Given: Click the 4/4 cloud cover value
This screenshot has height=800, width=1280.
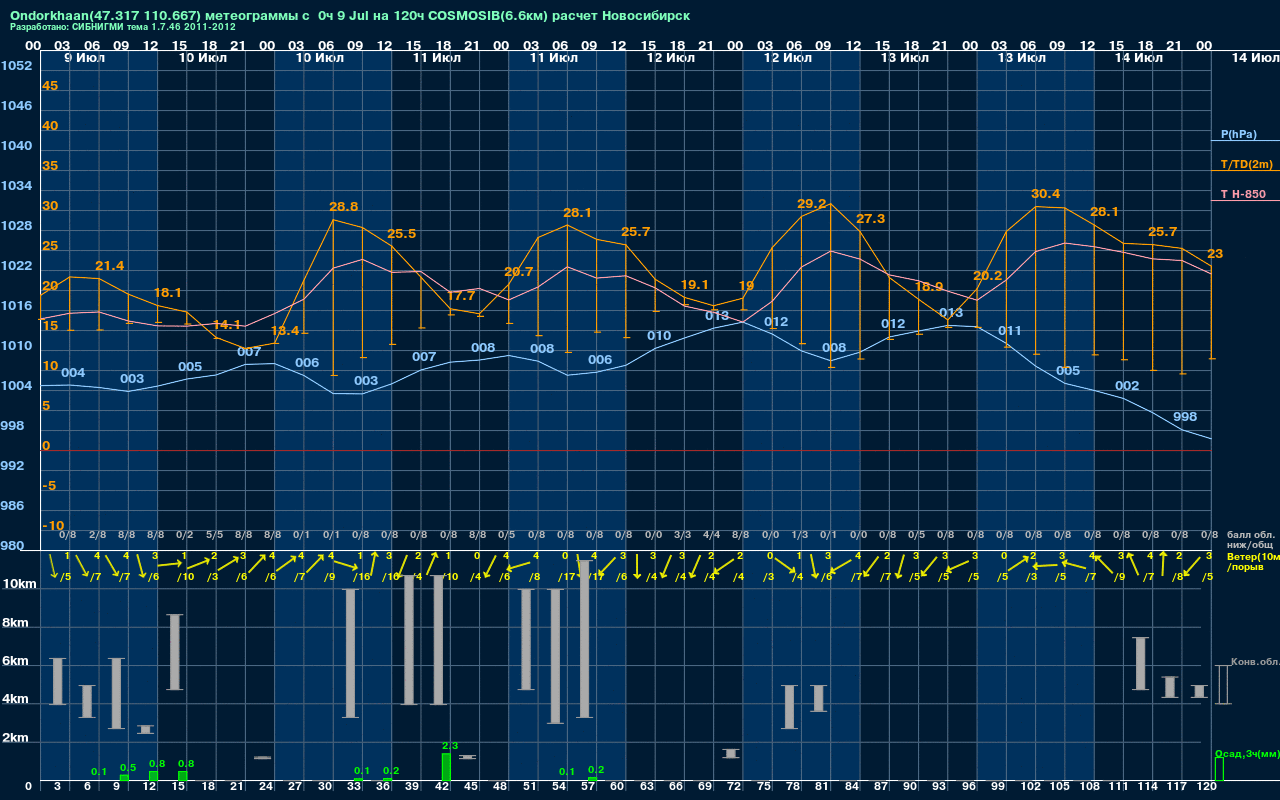Looking at the screenshot, I should tap(711, 535).
